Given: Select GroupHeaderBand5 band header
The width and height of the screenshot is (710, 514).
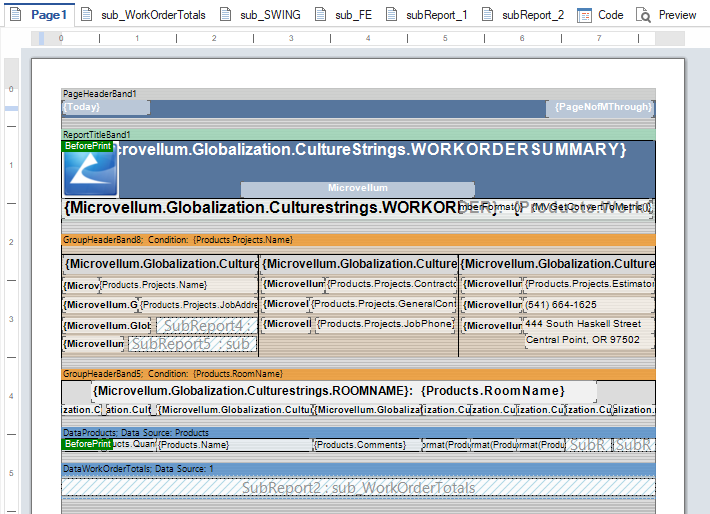Looking at the screenshot, I should pos(358,374).
